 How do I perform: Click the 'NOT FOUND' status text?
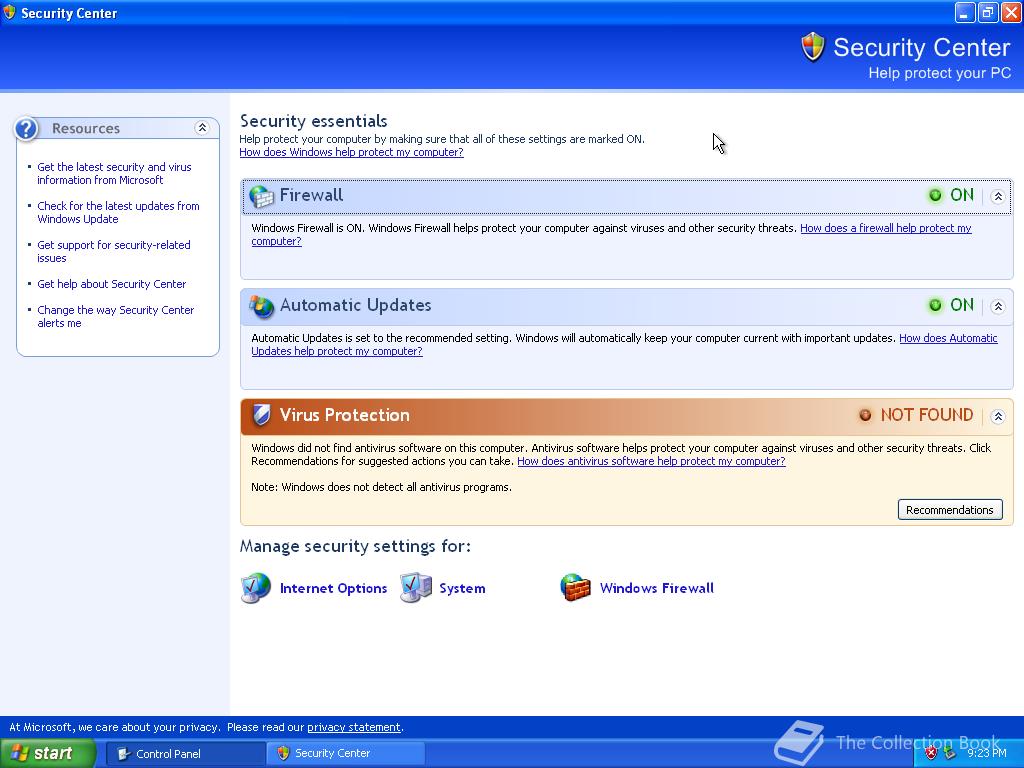point(927,415)
